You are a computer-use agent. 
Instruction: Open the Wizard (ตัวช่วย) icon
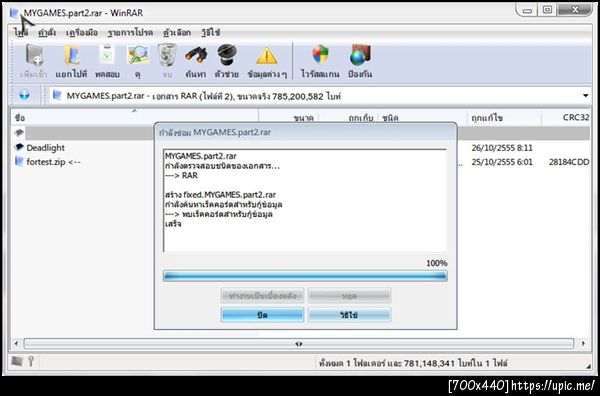[227, 55]
